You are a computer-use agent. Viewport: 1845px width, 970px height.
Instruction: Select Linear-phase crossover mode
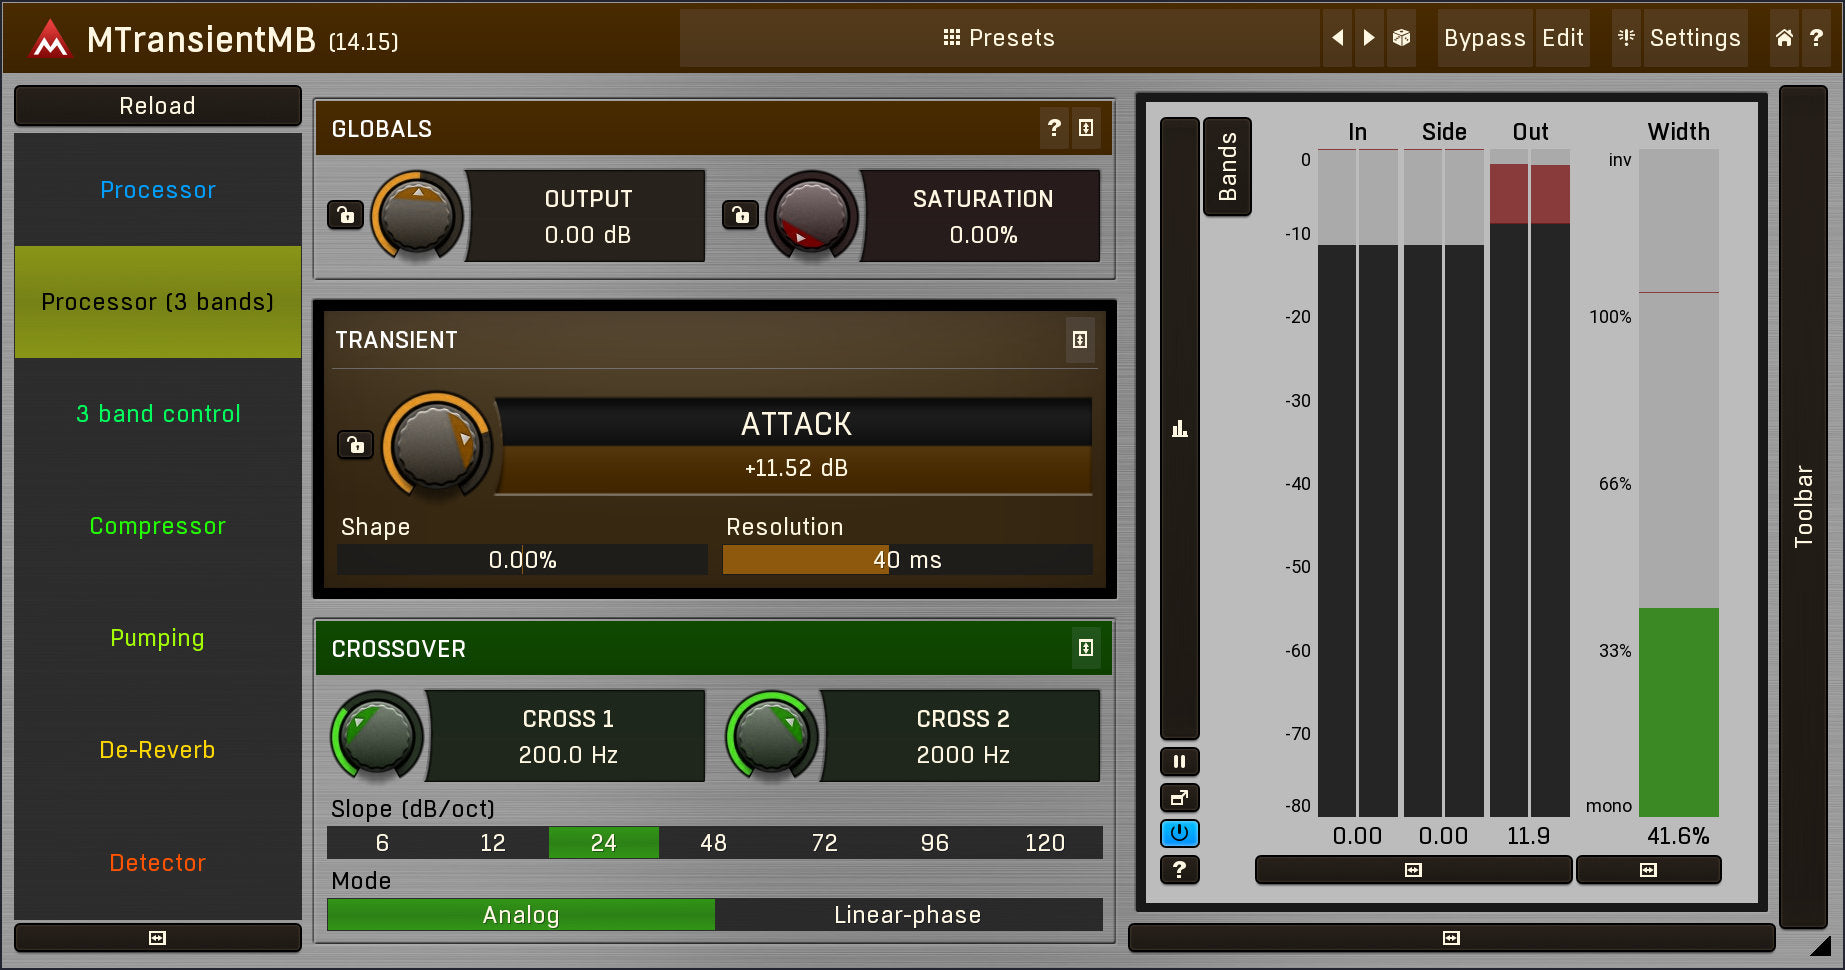[908, 915]
